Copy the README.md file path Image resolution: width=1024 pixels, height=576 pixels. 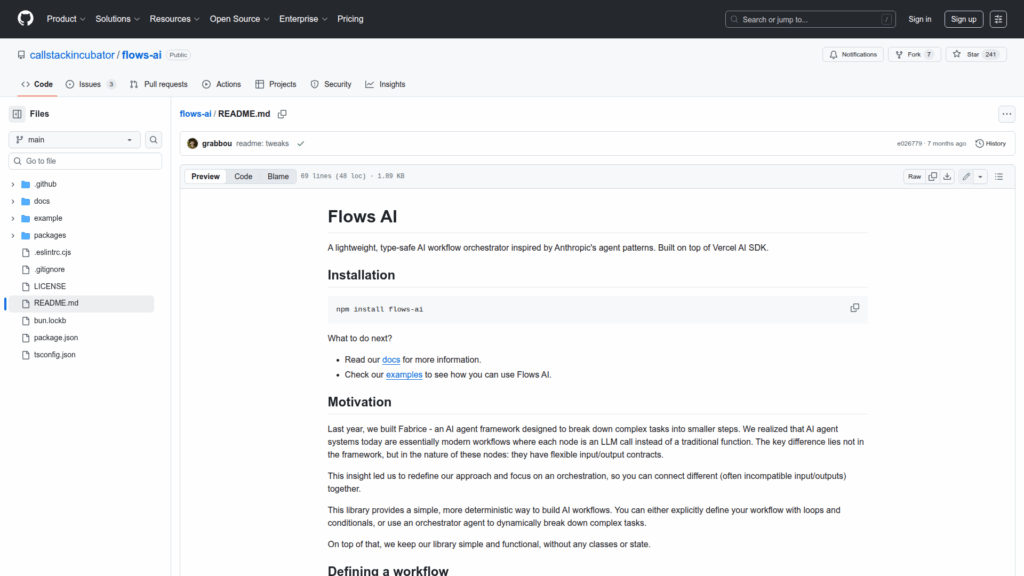tap(282, 114)
